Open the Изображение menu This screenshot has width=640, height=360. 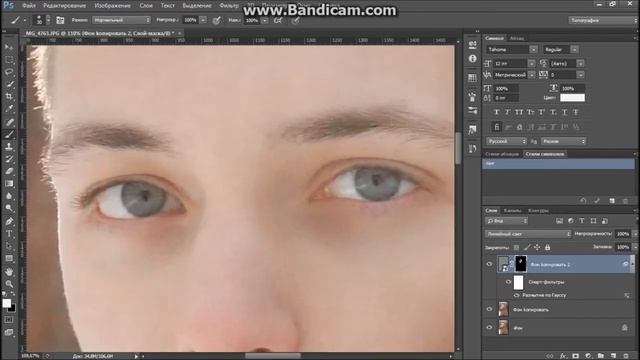click(x=113, y=6)
